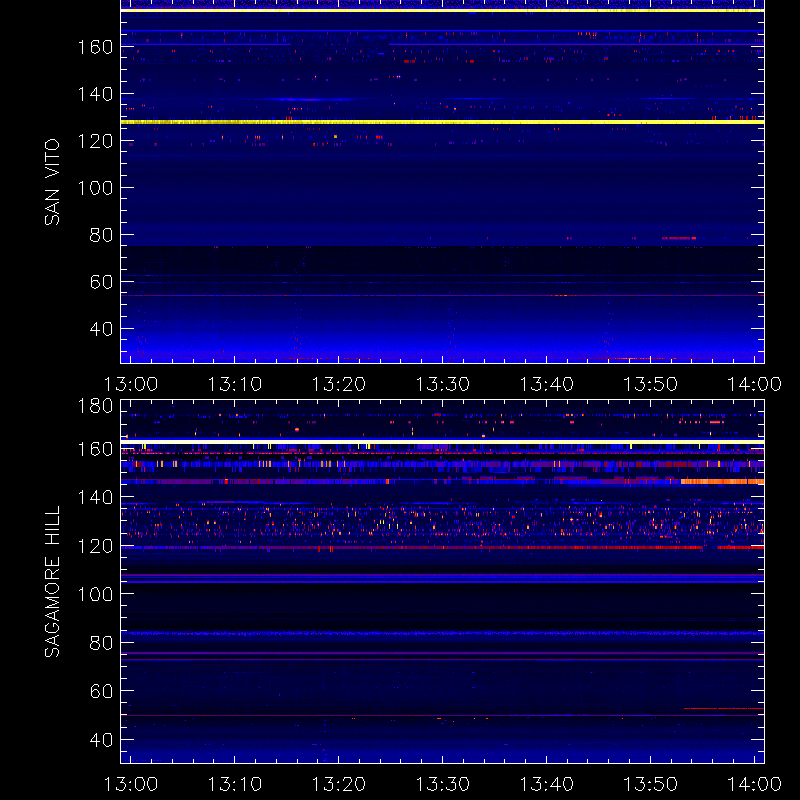Viewport: 800px width, 800px height.
Task: Select the 100 tick label on San Vito axis
Action: (x=95, y=188)
